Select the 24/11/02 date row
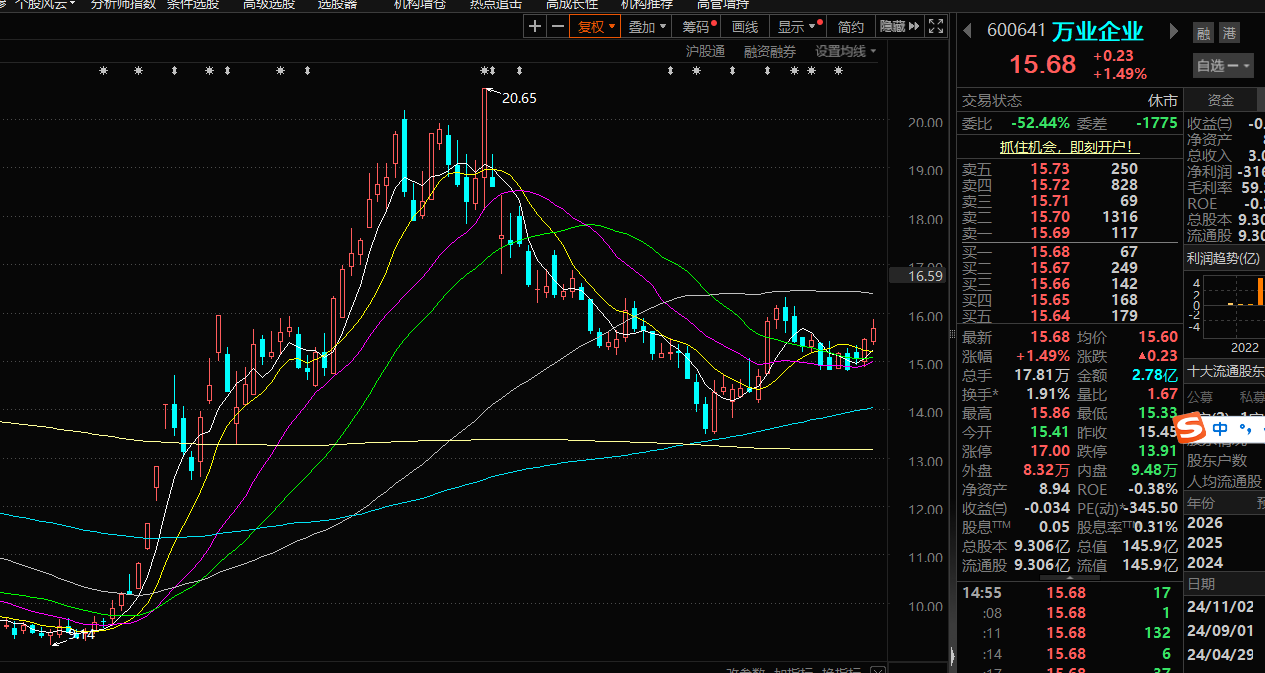Screen dimensions: 1265x673 pos(1225,606)
